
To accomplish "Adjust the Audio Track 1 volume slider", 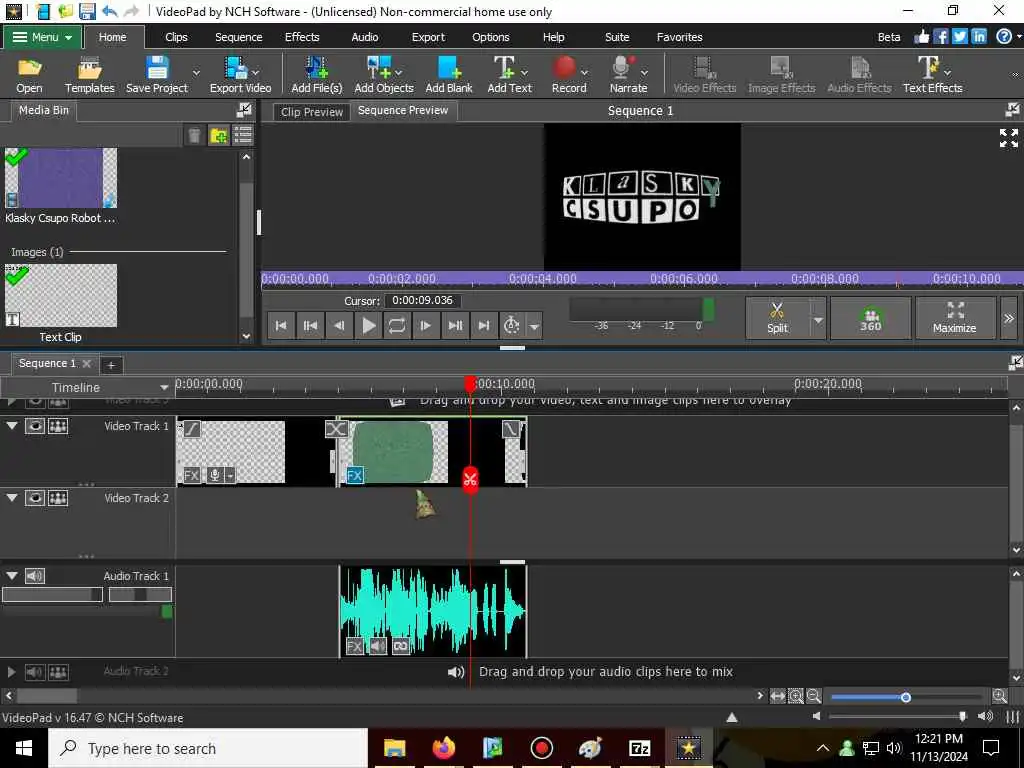I will (52, 594).
